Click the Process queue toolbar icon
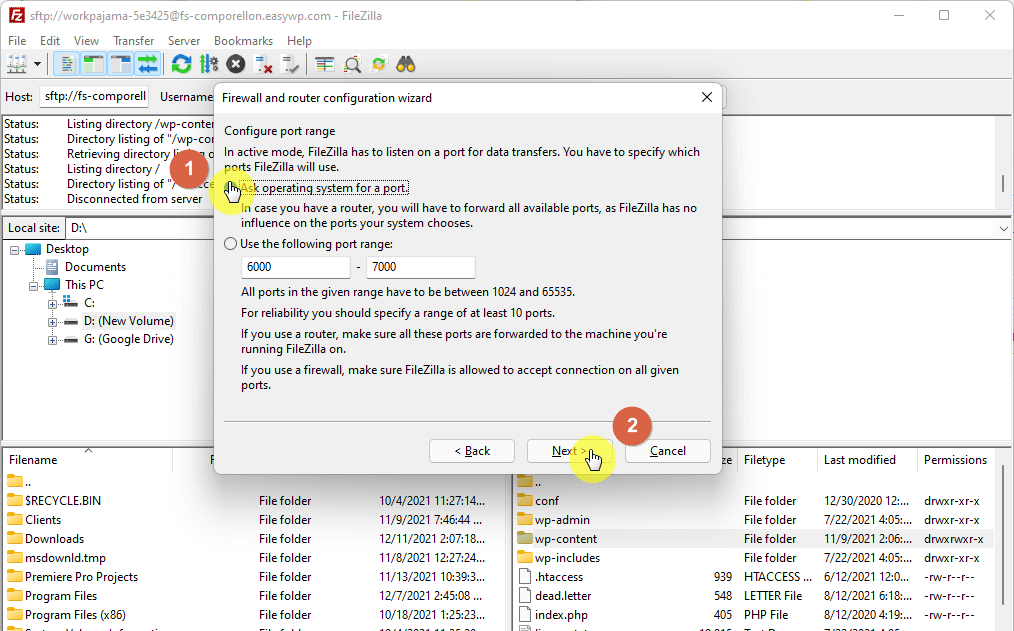The image size is (1014, 631). pos(209,65)
